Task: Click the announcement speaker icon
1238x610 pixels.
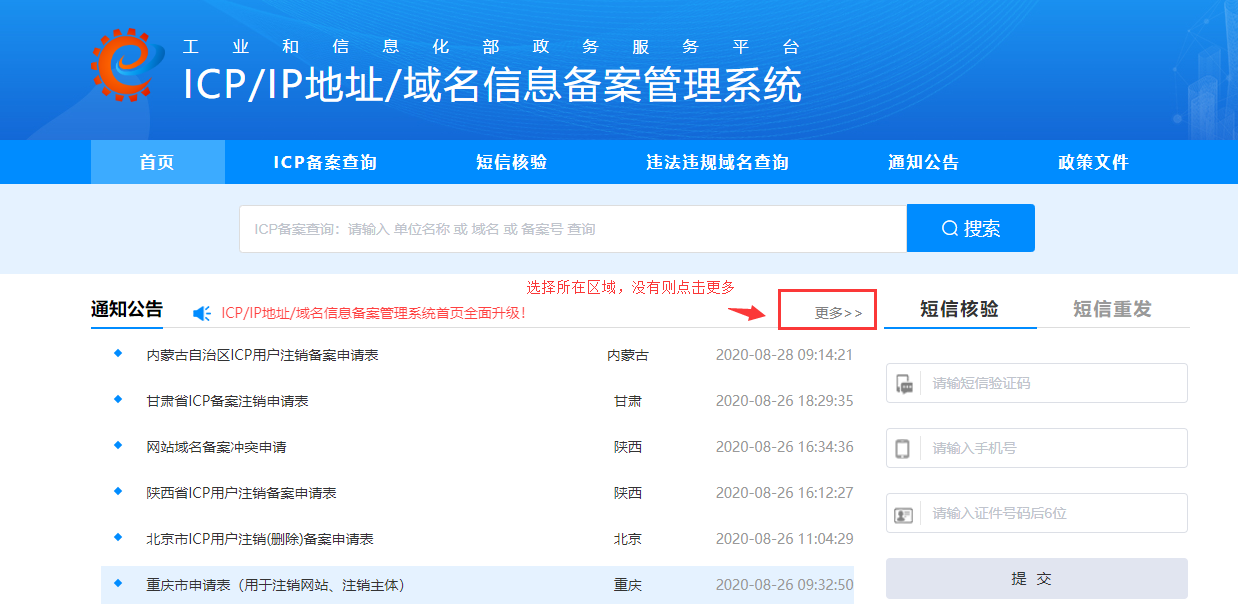Action: 198,313
